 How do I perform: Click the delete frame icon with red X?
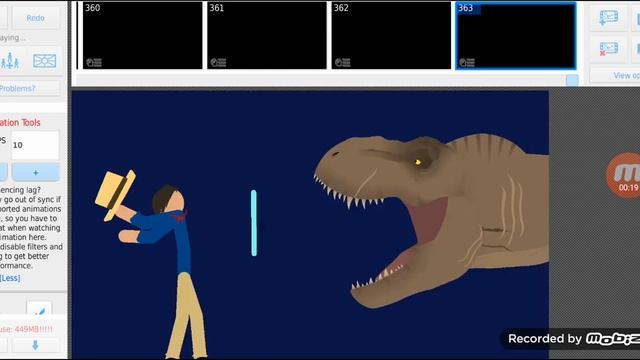tap(609, 49)
